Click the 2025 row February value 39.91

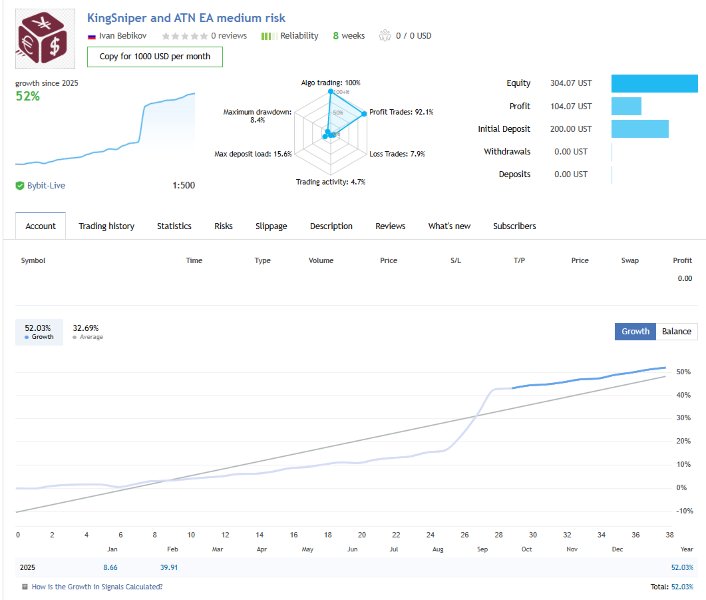(169, 568)
